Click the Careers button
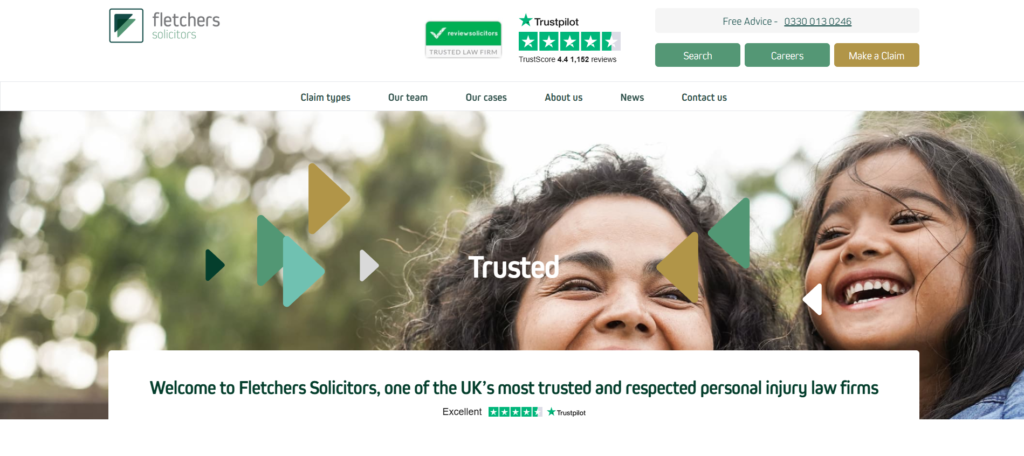 click(x=787, y=55)
